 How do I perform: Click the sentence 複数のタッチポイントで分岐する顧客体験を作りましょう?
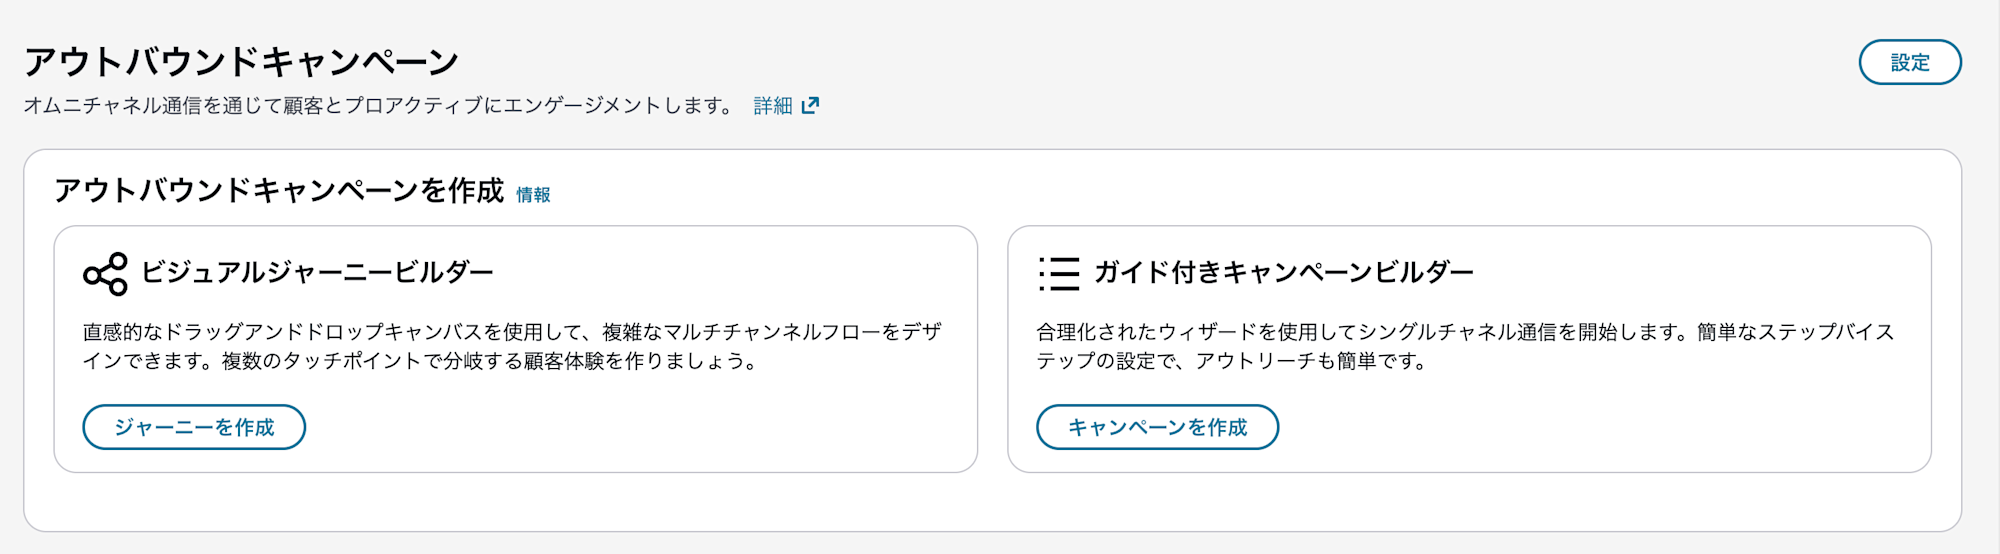pos(488,361)
